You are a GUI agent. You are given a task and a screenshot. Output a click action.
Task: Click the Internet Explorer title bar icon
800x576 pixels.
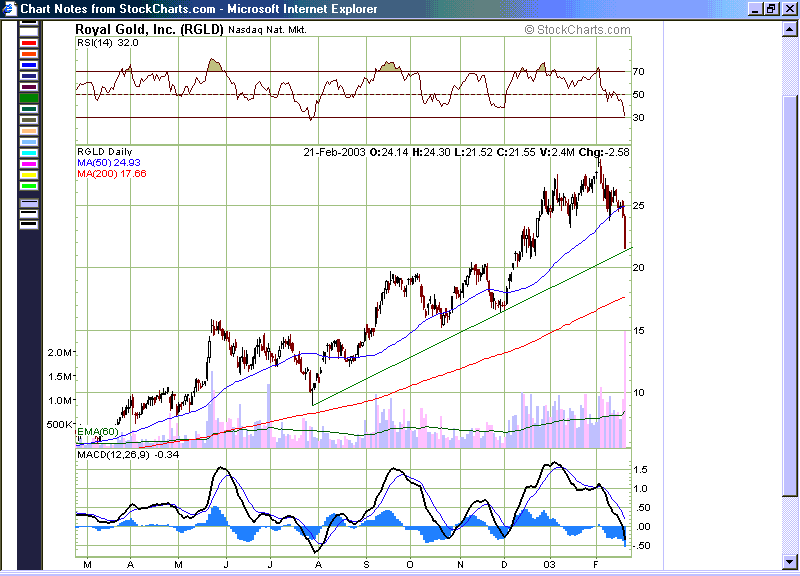(x=10, y=9)
